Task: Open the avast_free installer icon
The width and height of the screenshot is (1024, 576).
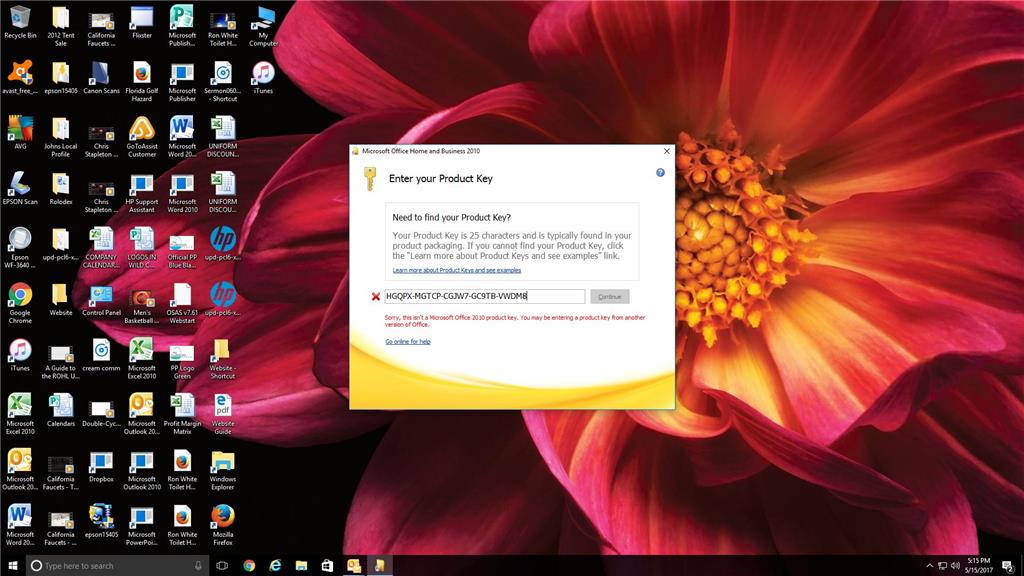Action: pyautogui.click(x=20, y=78)
